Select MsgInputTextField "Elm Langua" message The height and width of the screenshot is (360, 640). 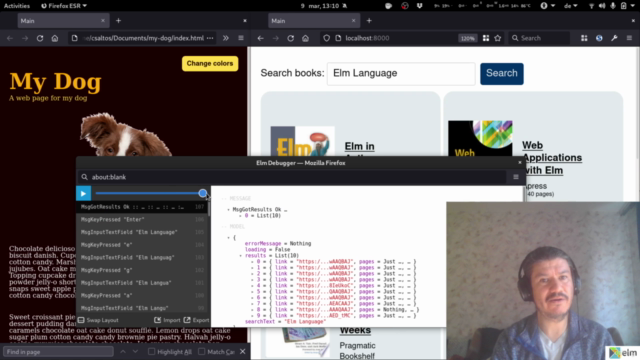[x=142, y=283]
